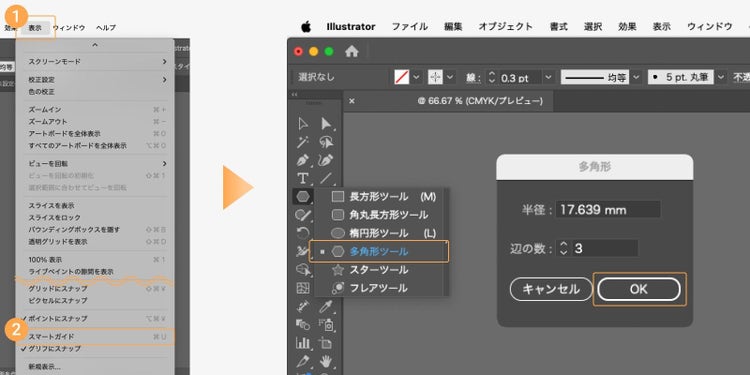Collapse the tools panel with double-arrow
750x375 pixels.
pos(295,95)
